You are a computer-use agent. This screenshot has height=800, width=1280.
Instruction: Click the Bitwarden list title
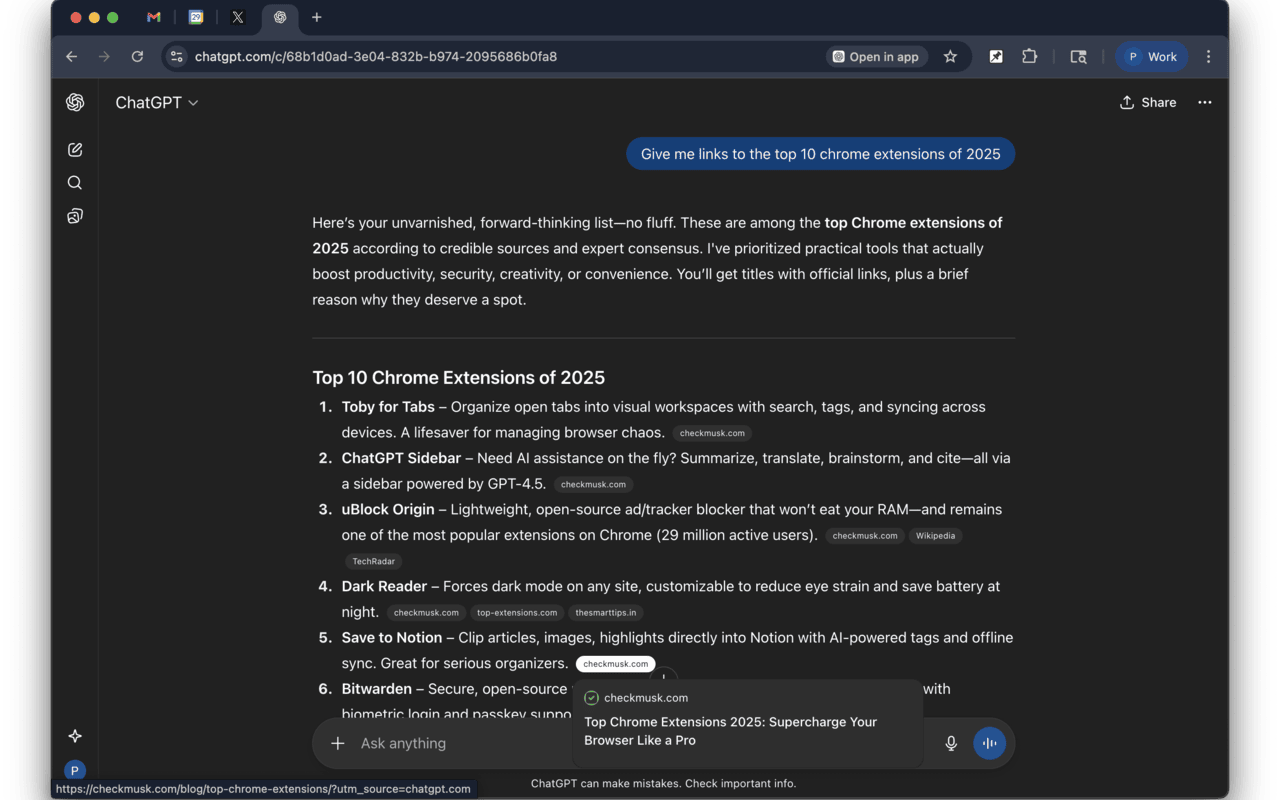pyautogui.click(x=377, y=689)
